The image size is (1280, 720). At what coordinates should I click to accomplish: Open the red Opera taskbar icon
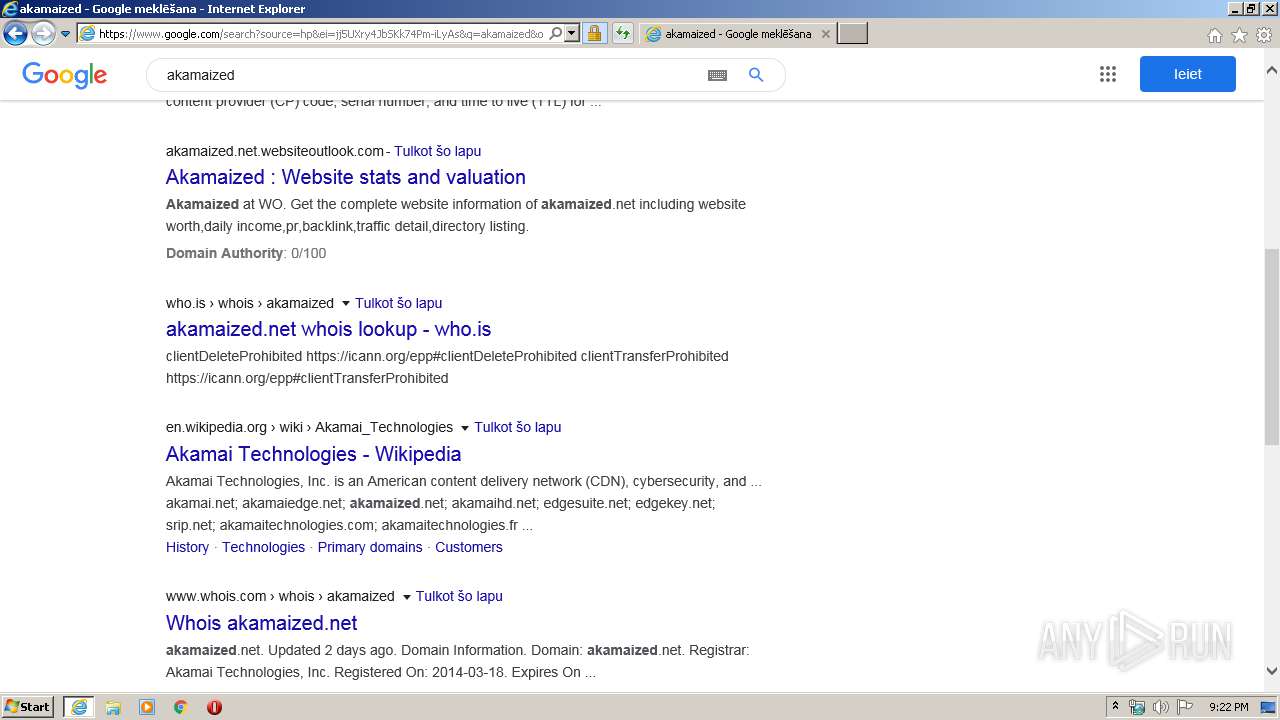click(x=214, y=707)
